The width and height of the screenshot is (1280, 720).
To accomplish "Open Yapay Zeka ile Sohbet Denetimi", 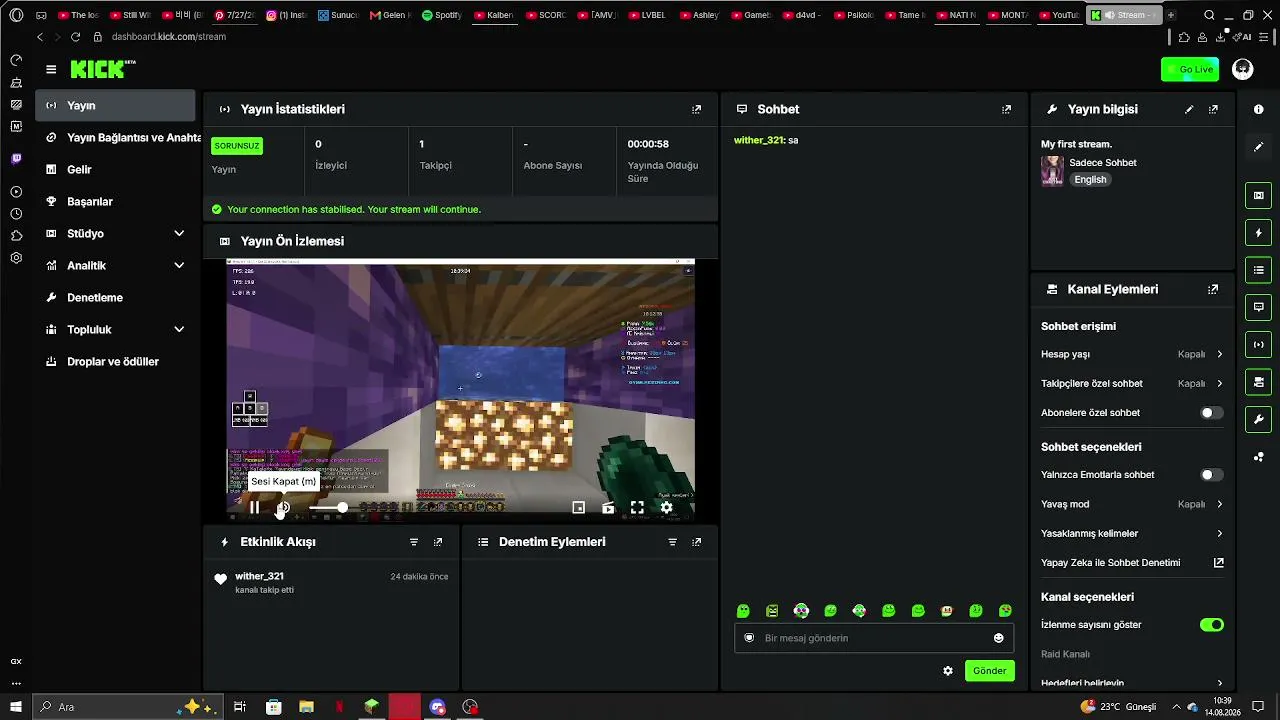I will click(1132, 562).
